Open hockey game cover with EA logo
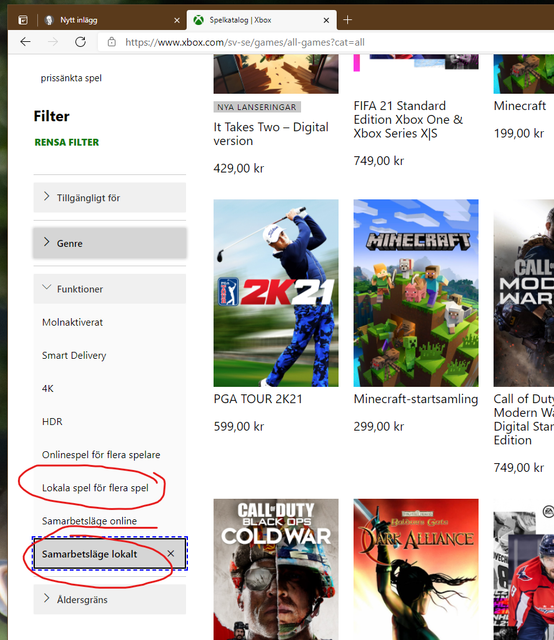The image size is (554, 640). pyautogui.click(x=524, y=569)
